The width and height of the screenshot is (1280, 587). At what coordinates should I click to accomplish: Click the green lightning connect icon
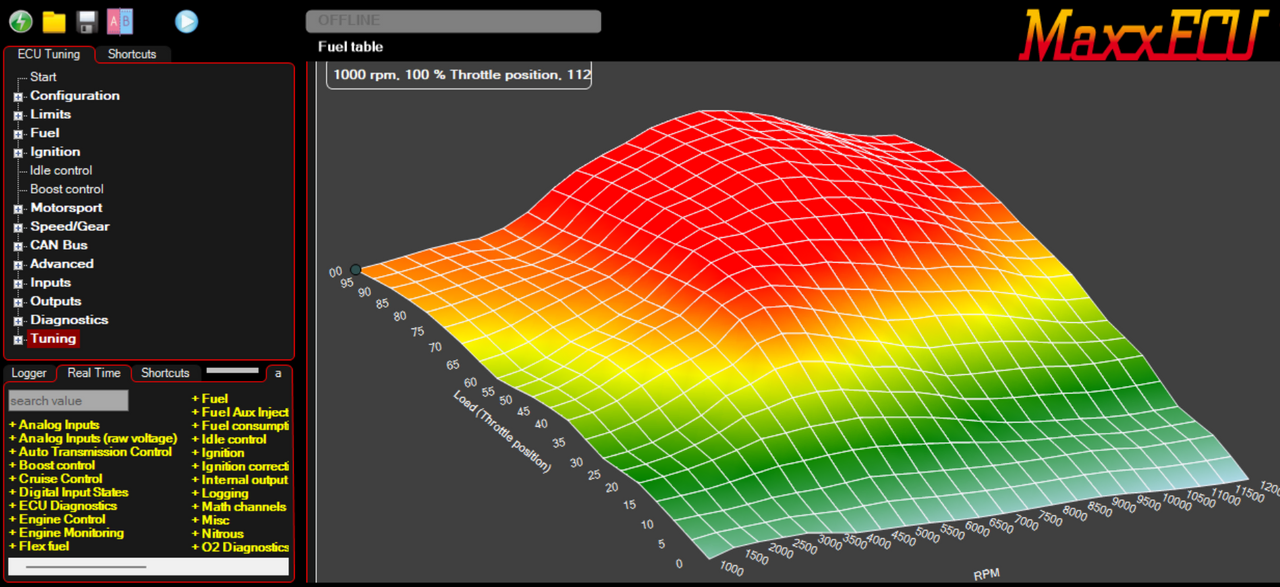21,21
